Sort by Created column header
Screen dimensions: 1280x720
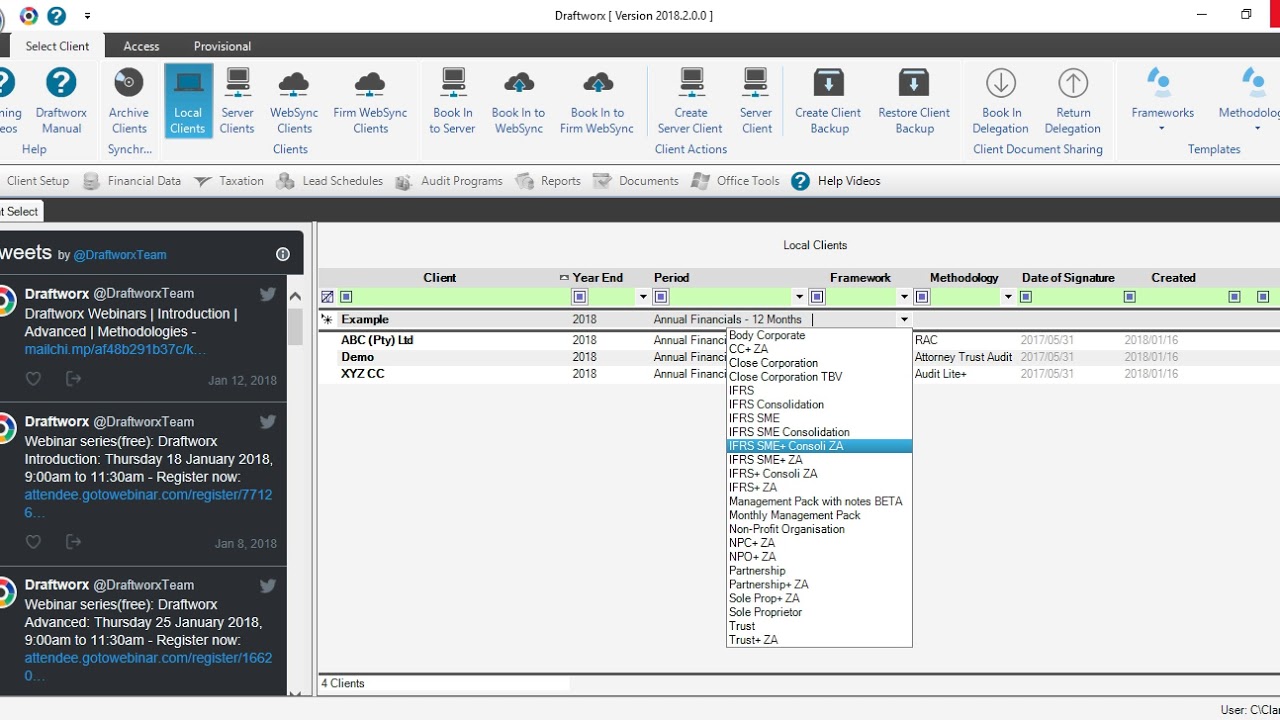click(x=1173, y=278)
